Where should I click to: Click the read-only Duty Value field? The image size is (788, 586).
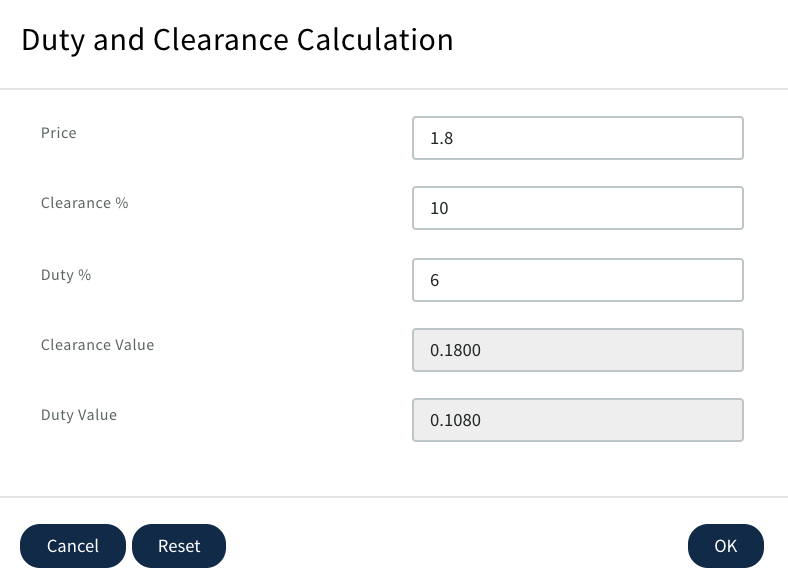(577, 420)
